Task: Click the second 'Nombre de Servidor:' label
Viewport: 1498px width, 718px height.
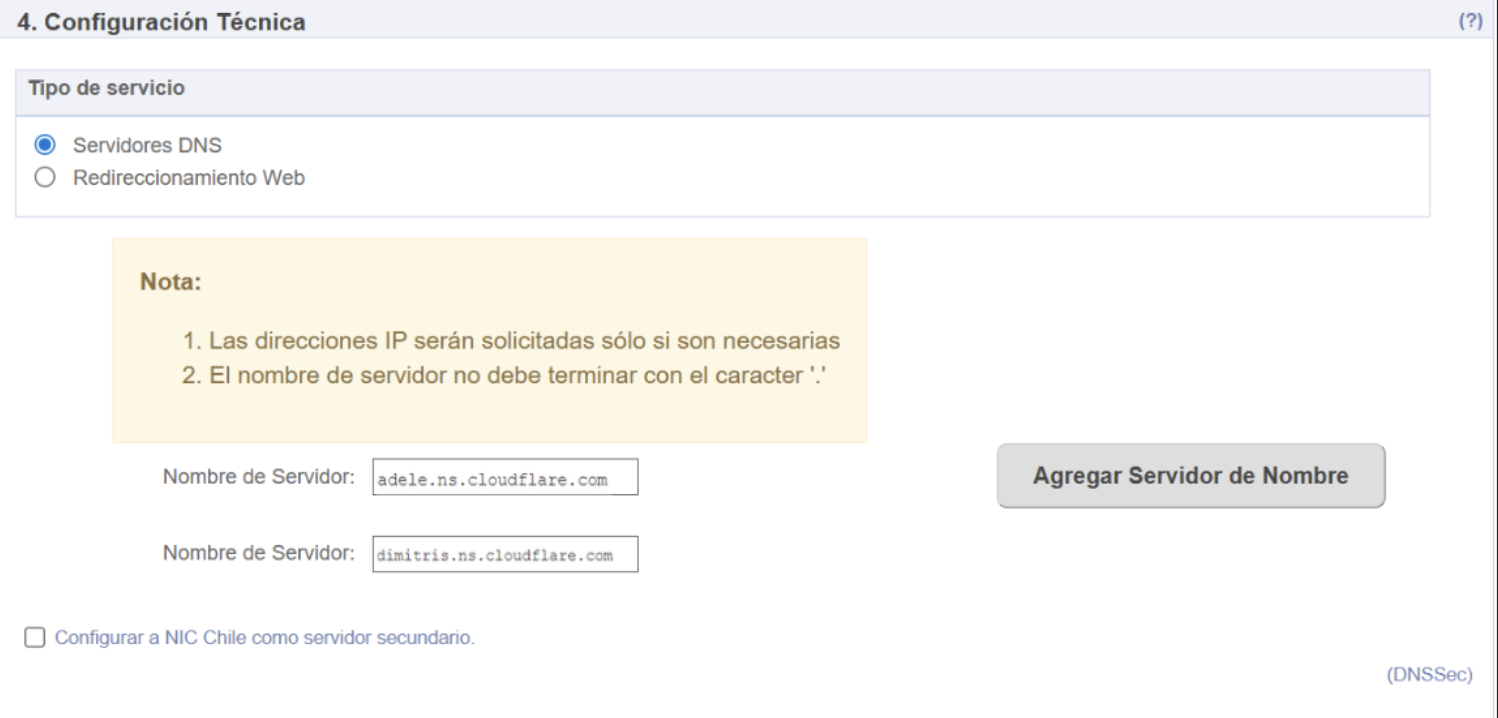Action: point(259,553)
